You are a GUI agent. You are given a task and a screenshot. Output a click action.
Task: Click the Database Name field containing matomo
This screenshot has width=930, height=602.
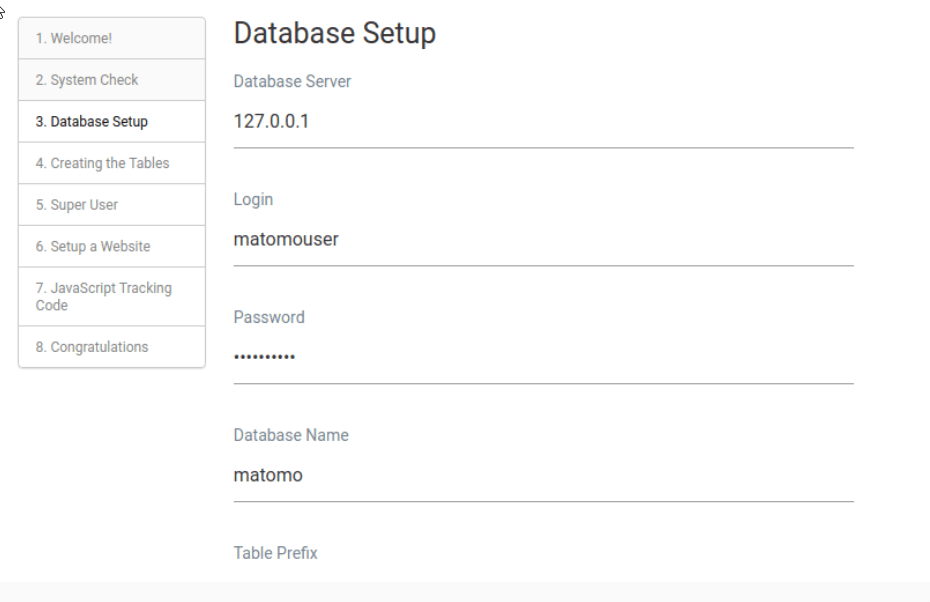coord(543,476)
